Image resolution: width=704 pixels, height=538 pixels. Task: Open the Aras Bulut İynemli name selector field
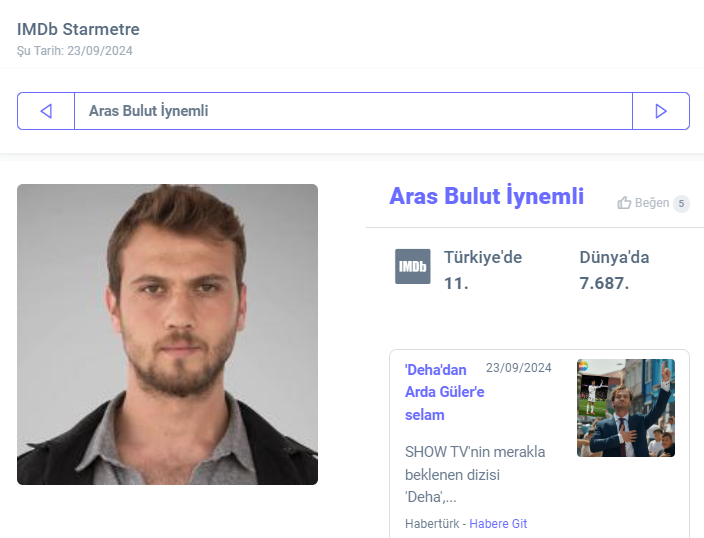353,111
